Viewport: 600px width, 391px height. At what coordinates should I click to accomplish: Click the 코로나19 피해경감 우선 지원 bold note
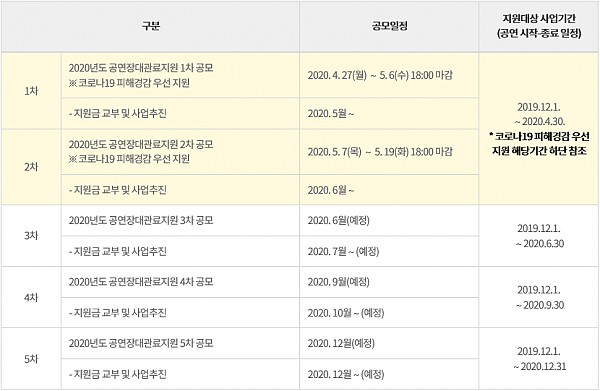click(x=539, y=143)
